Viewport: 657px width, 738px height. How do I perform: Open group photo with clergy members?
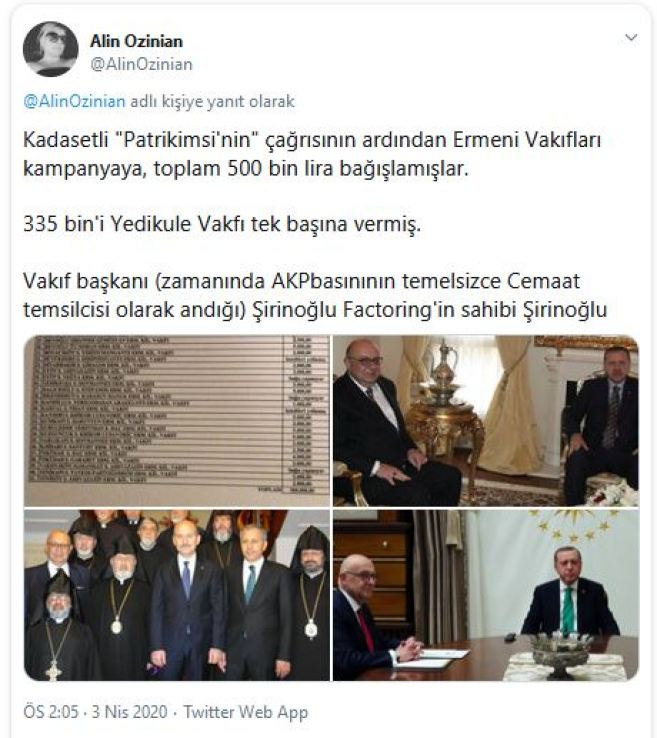tap(177, 595)
